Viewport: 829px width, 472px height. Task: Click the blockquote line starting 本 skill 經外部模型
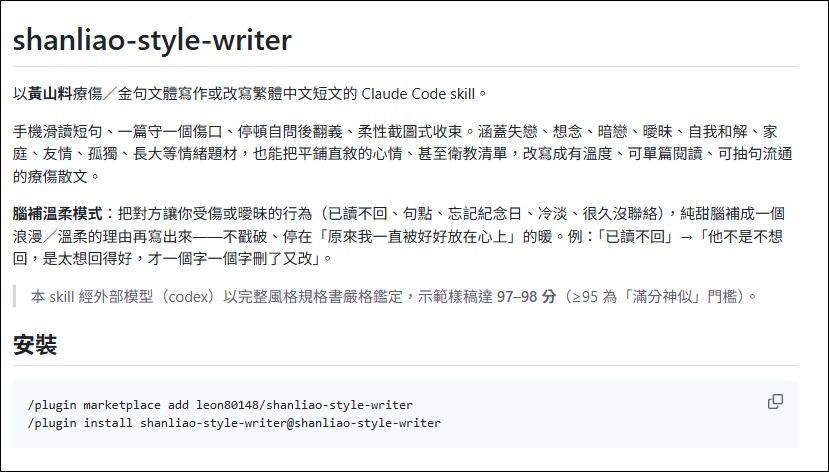(x=394, y=297)
